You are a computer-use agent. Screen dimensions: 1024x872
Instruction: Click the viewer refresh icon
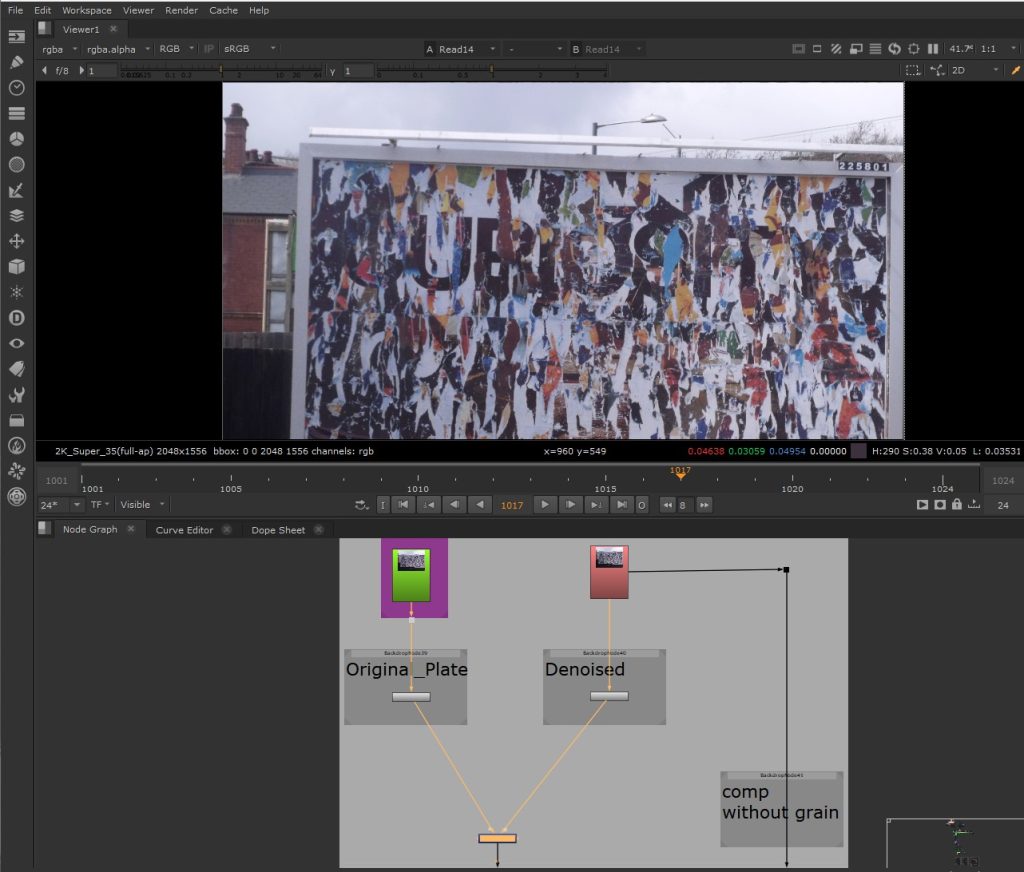point(895,49)
